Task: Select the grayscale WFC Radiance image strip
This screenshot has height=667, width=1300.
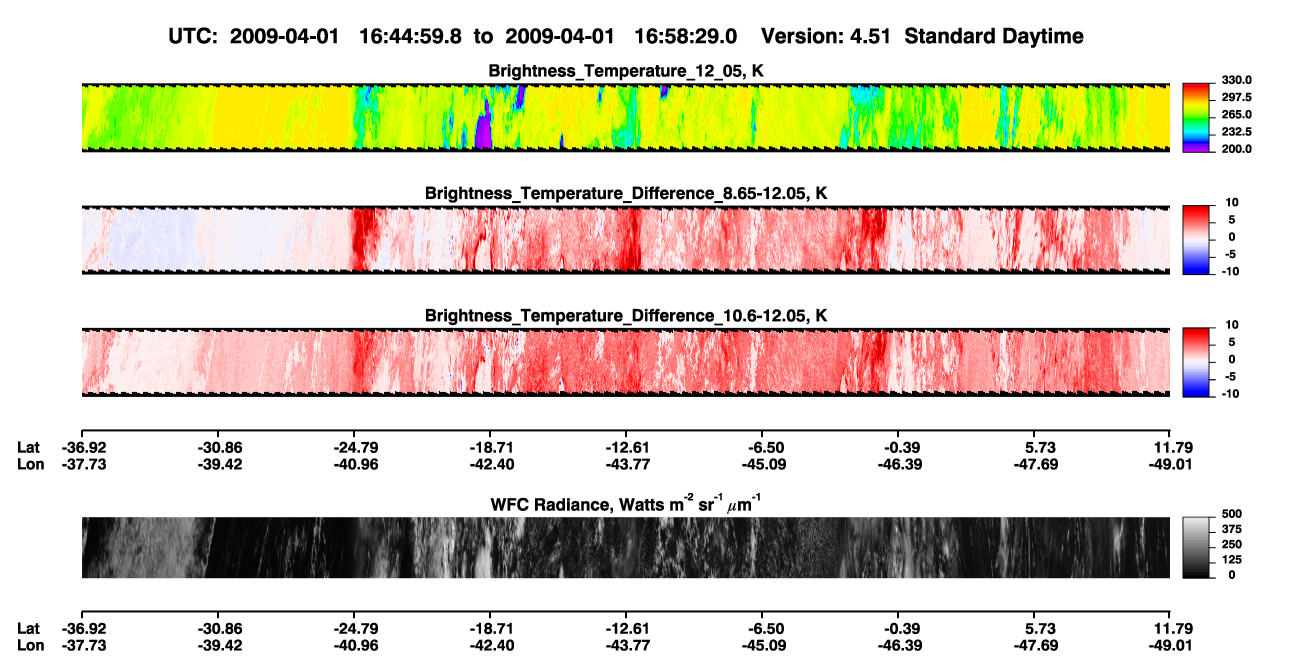Action: tap(626, 548)
